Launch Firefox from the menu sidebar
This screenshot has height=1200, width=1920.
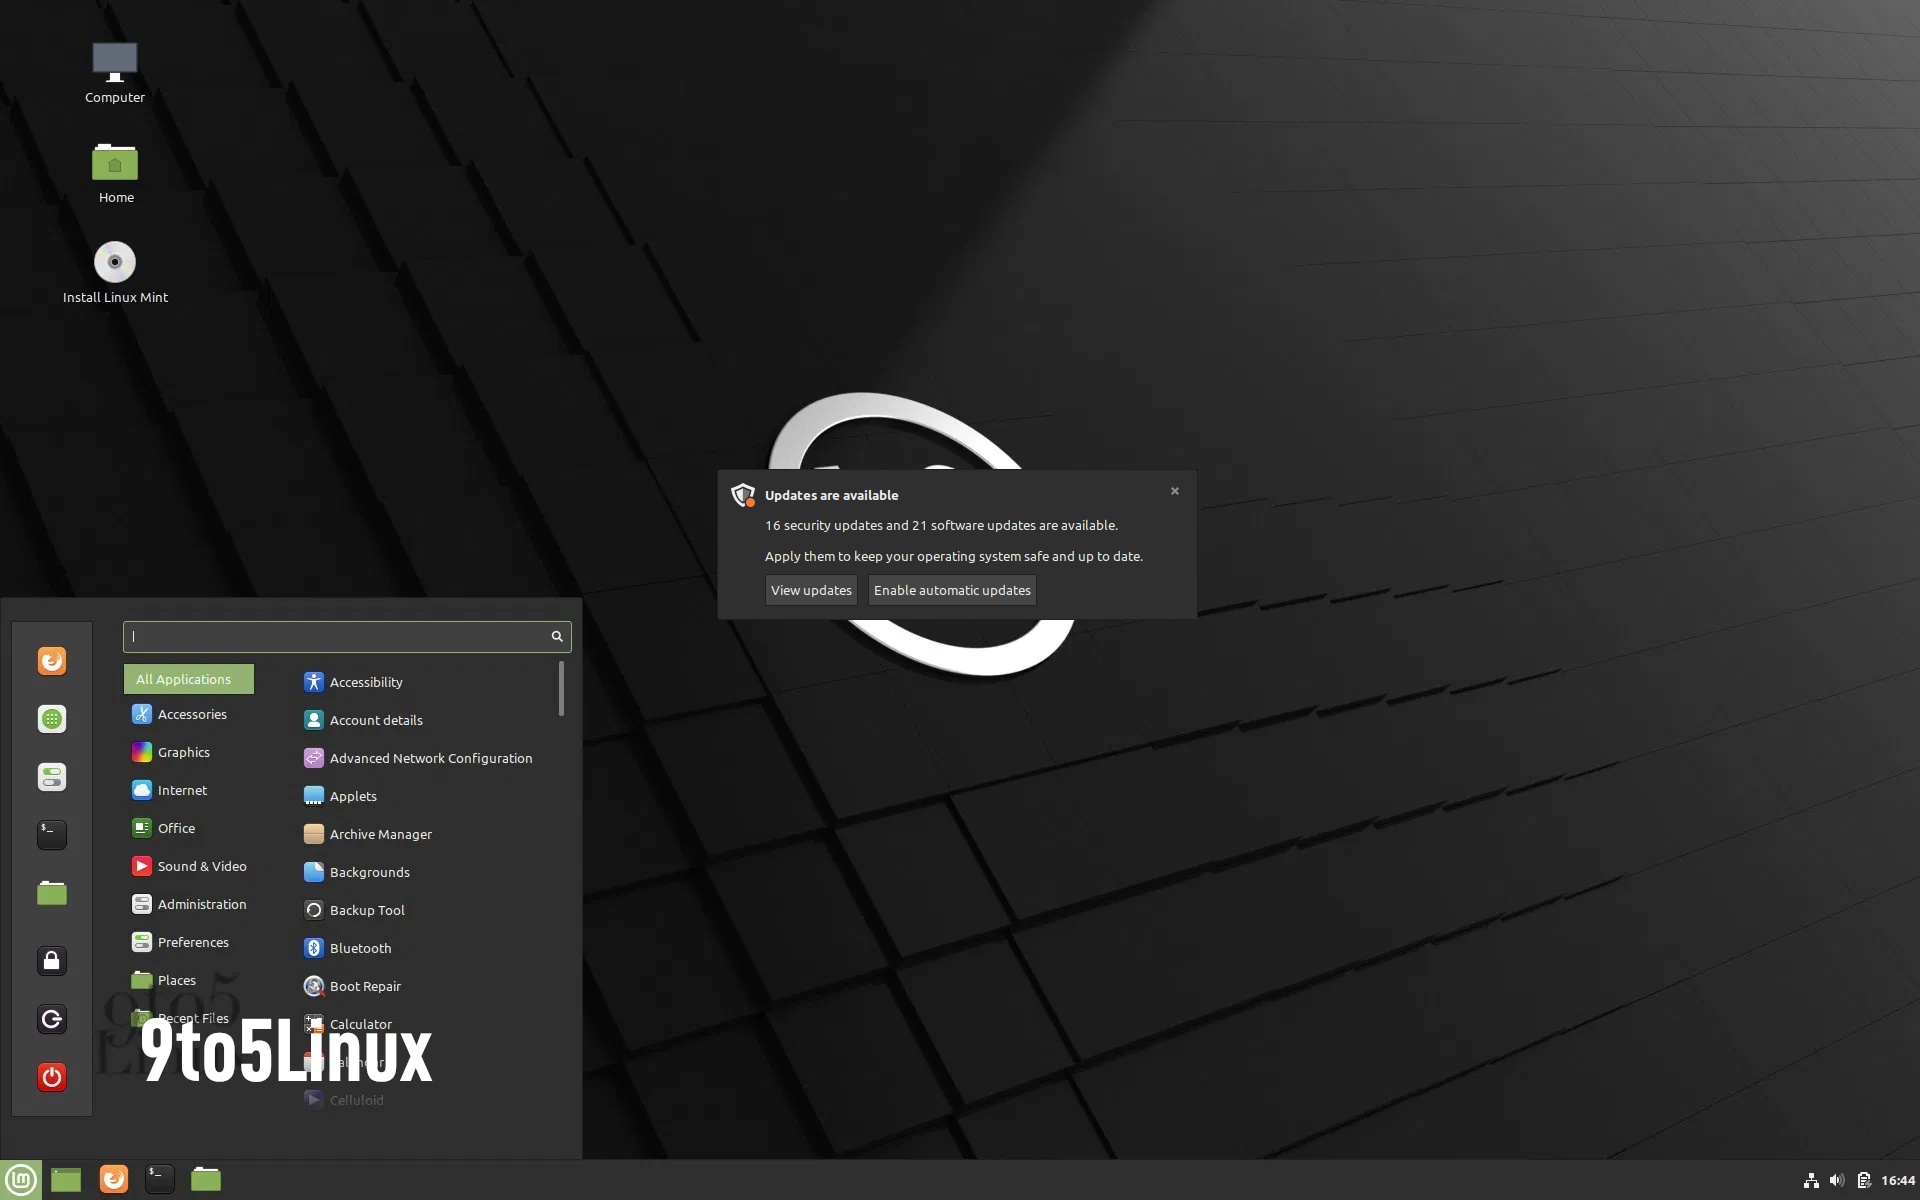(51, 661)
